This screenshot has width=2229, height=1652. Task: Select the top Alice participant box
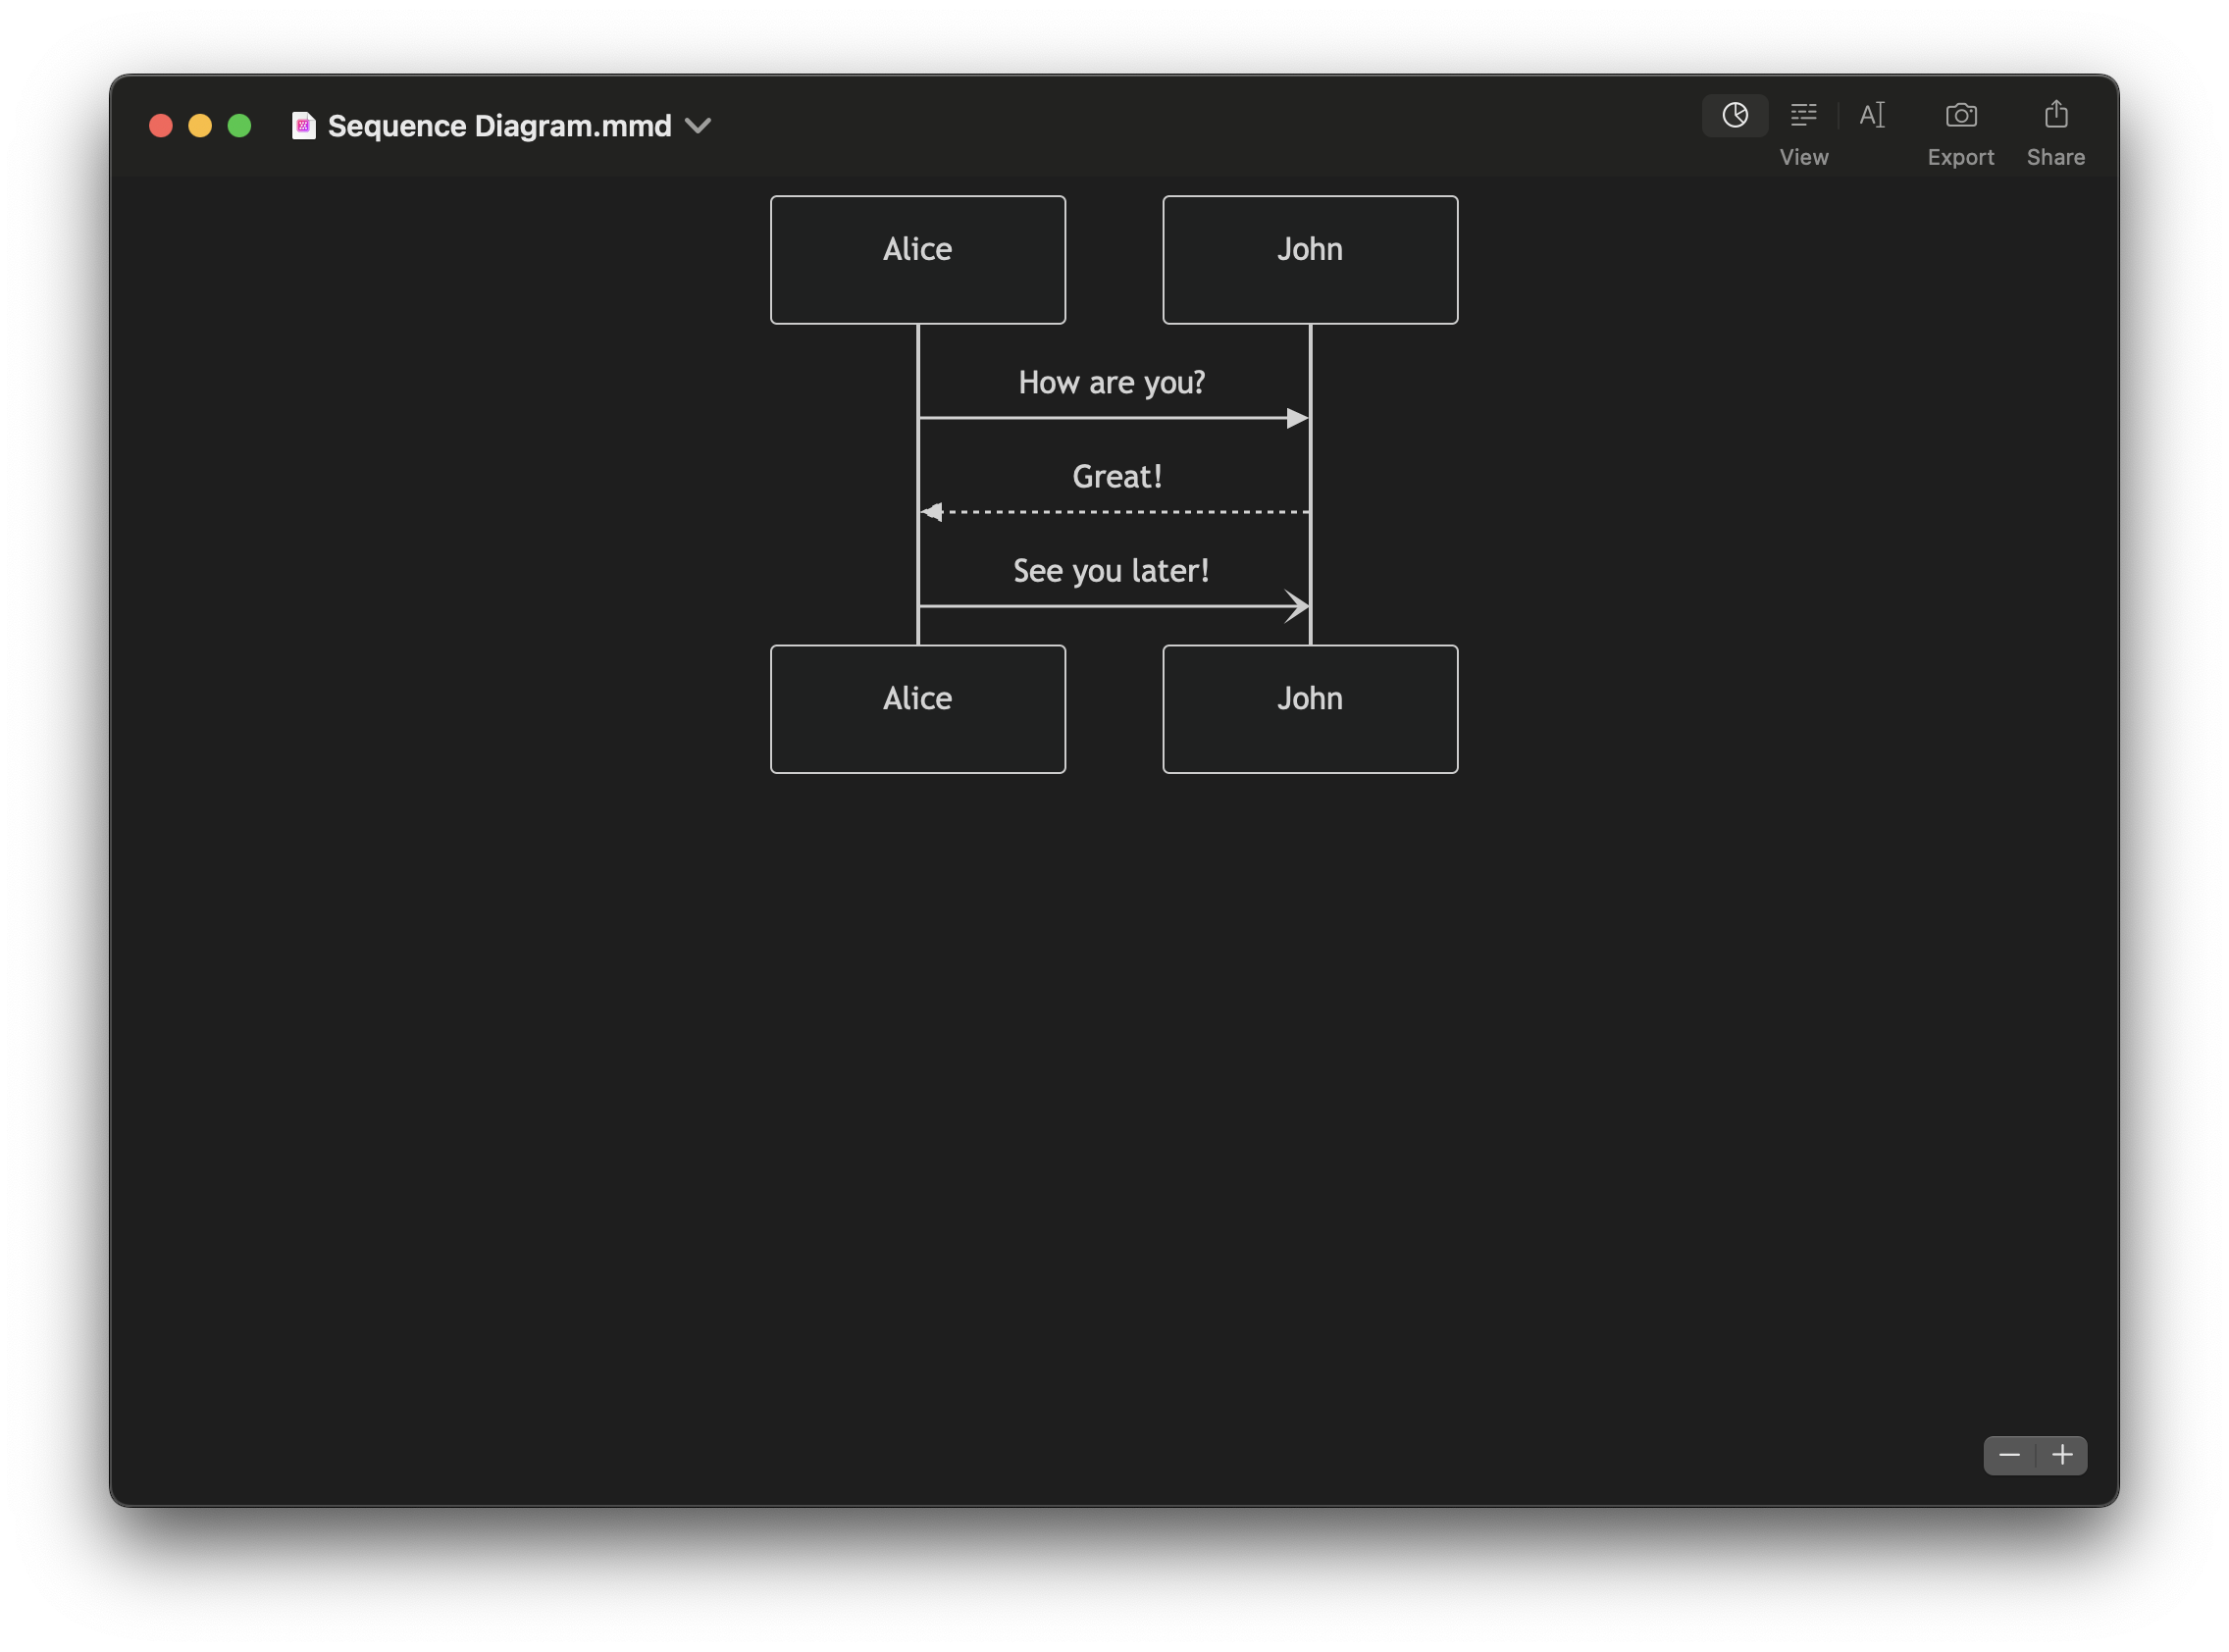tap(917, 260)
